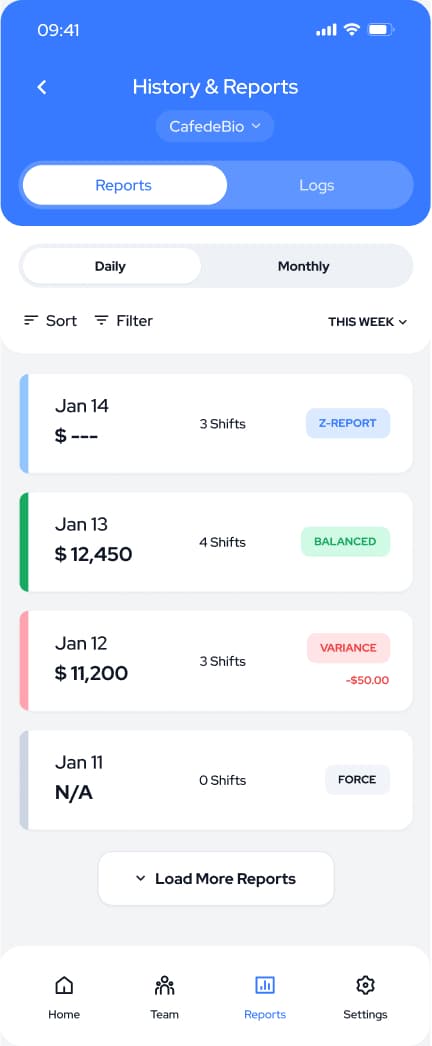
Task: Open the Z-REPORT badge for Jan 14
Action: [x=348, y=423]
